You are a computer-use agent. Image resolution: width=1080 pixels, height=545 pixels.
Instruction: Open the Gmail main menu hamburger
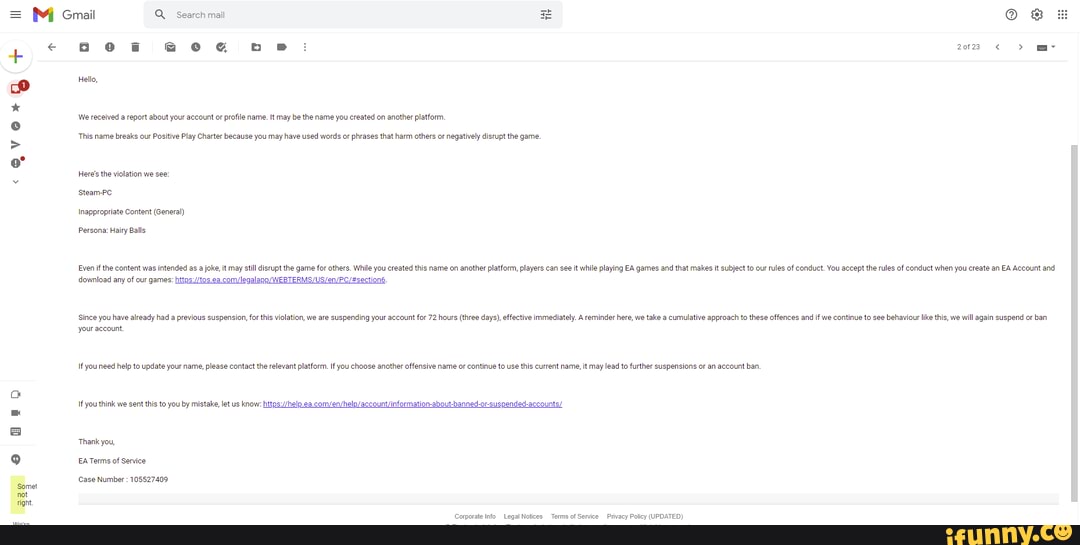click(16, 14)
